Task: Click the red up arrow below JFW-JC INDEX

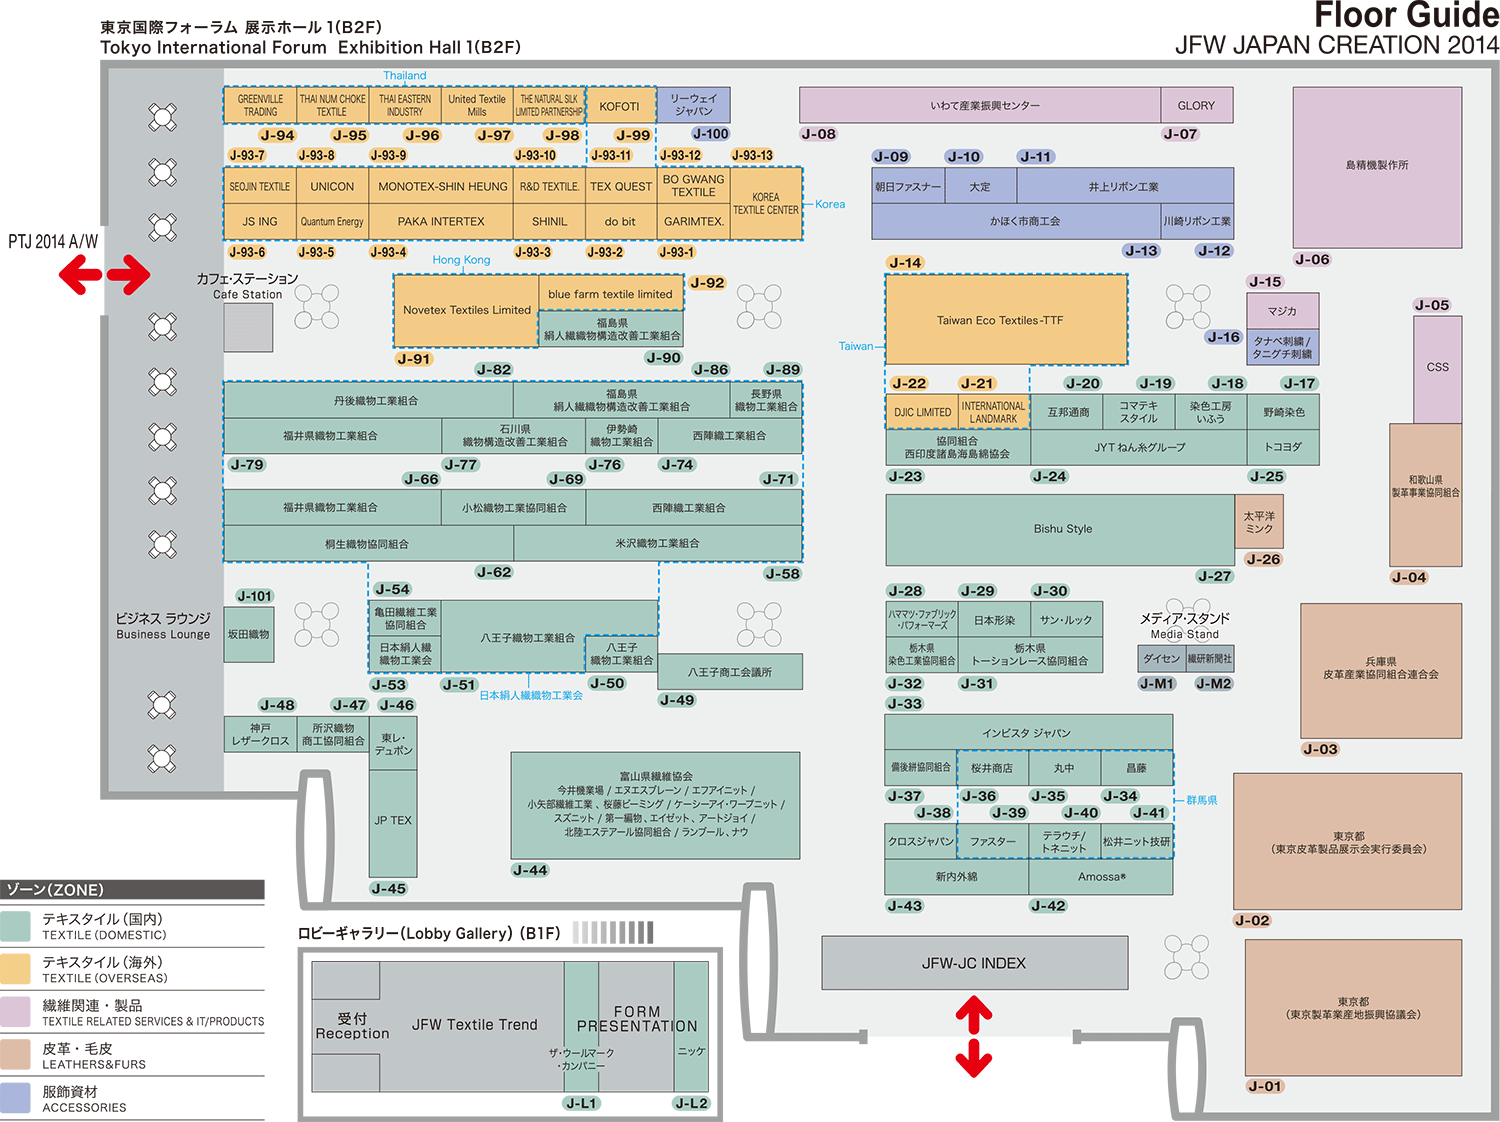Action: 974,1014
